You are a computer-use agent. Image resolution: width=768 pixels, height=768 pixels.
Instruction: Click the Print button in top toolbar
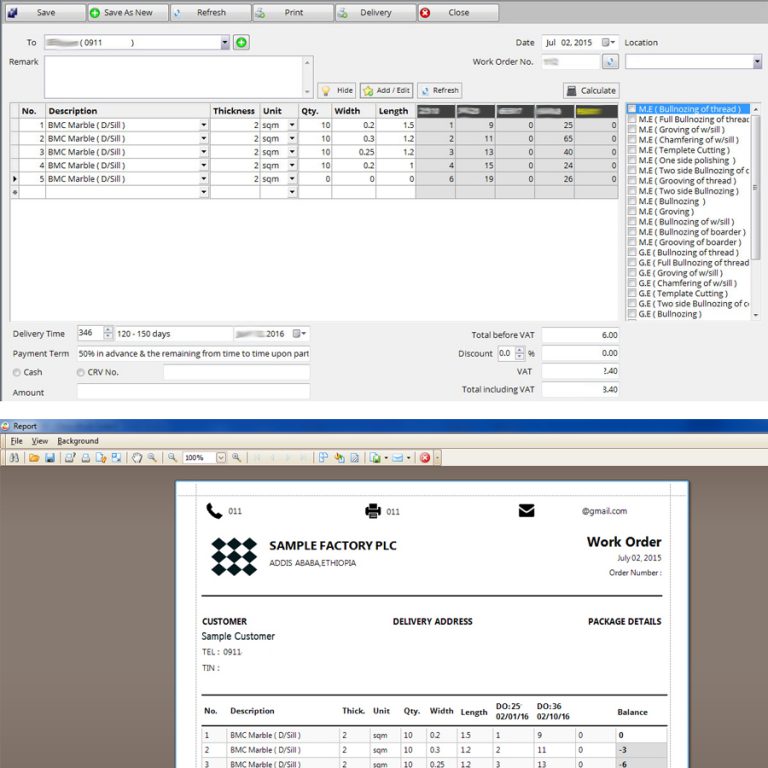(293, 13)
